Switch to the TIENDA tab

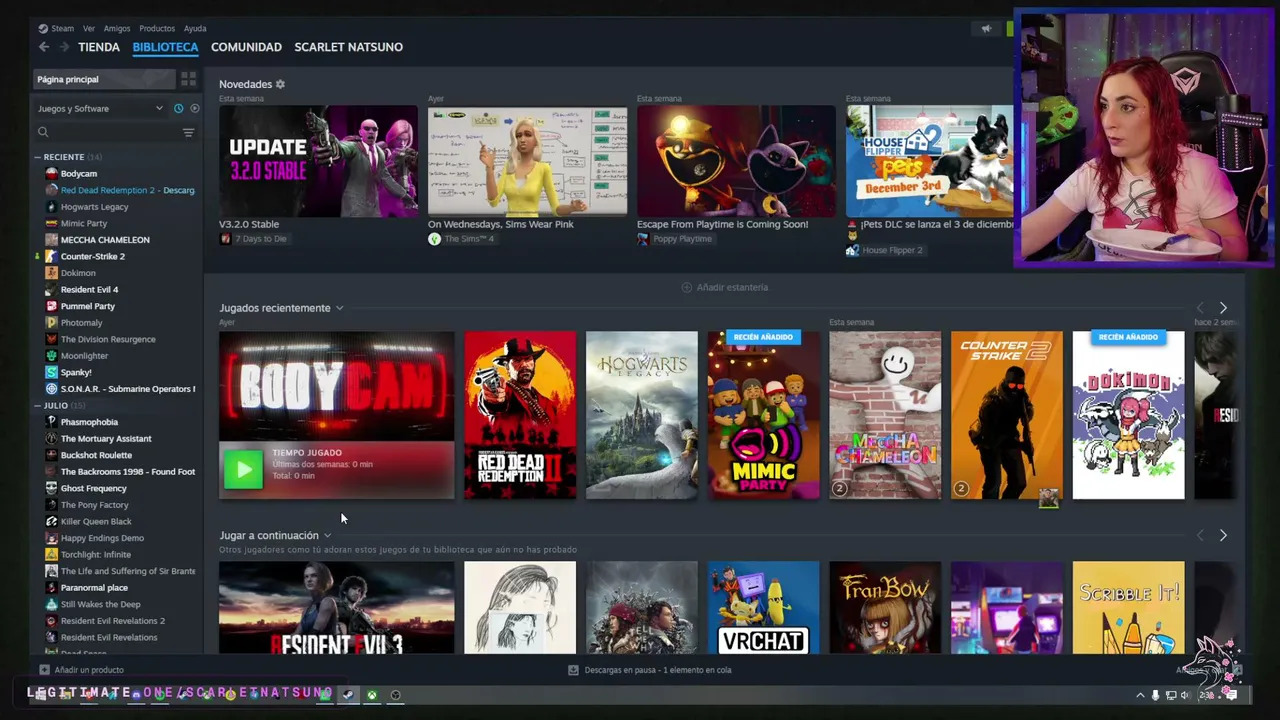coord(99,47)
